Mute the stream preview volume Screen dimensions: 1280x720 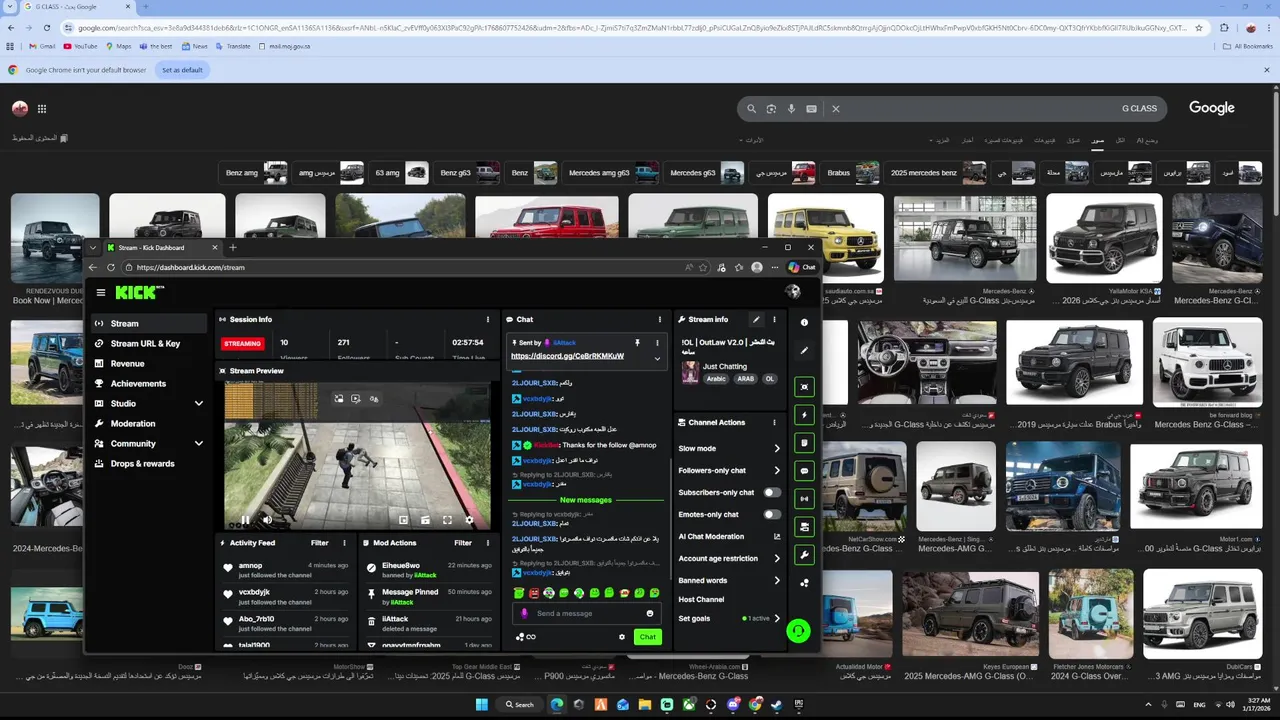point(267,520)
